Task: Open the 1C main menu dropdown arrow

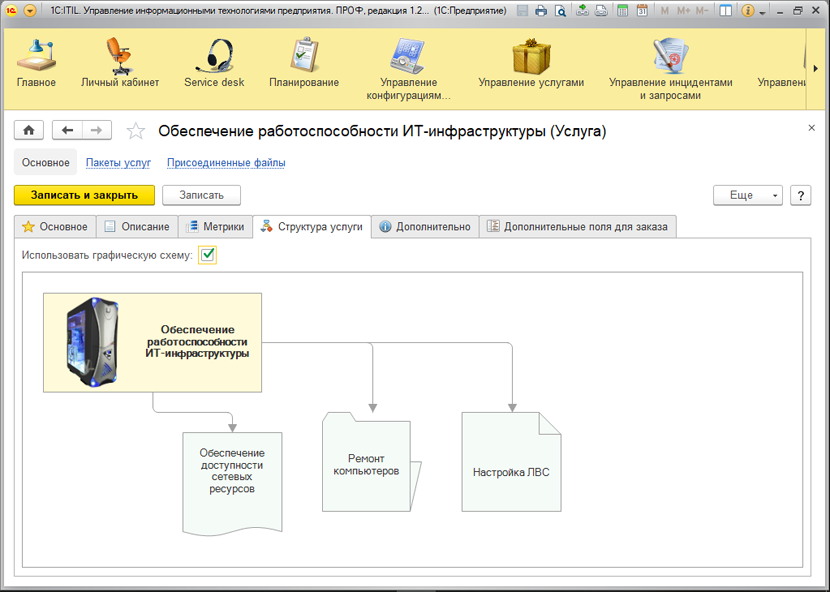Action: (30, 11)
